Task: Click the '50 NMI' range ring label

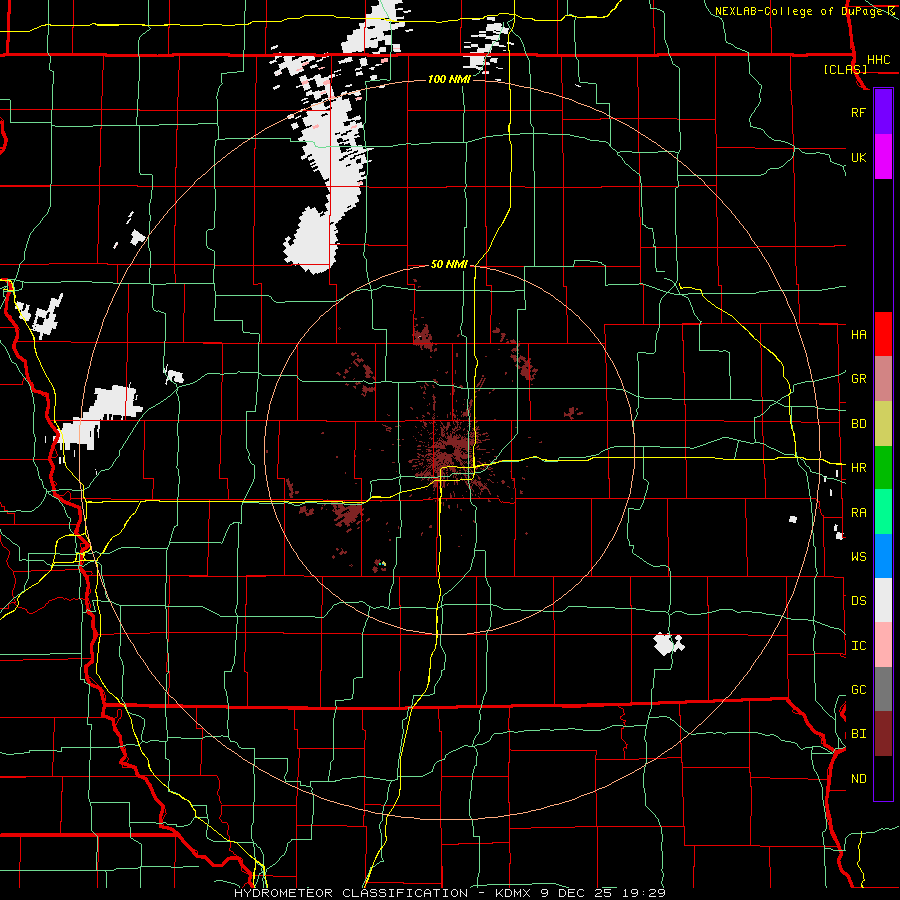Action: (x=449, y=264)
